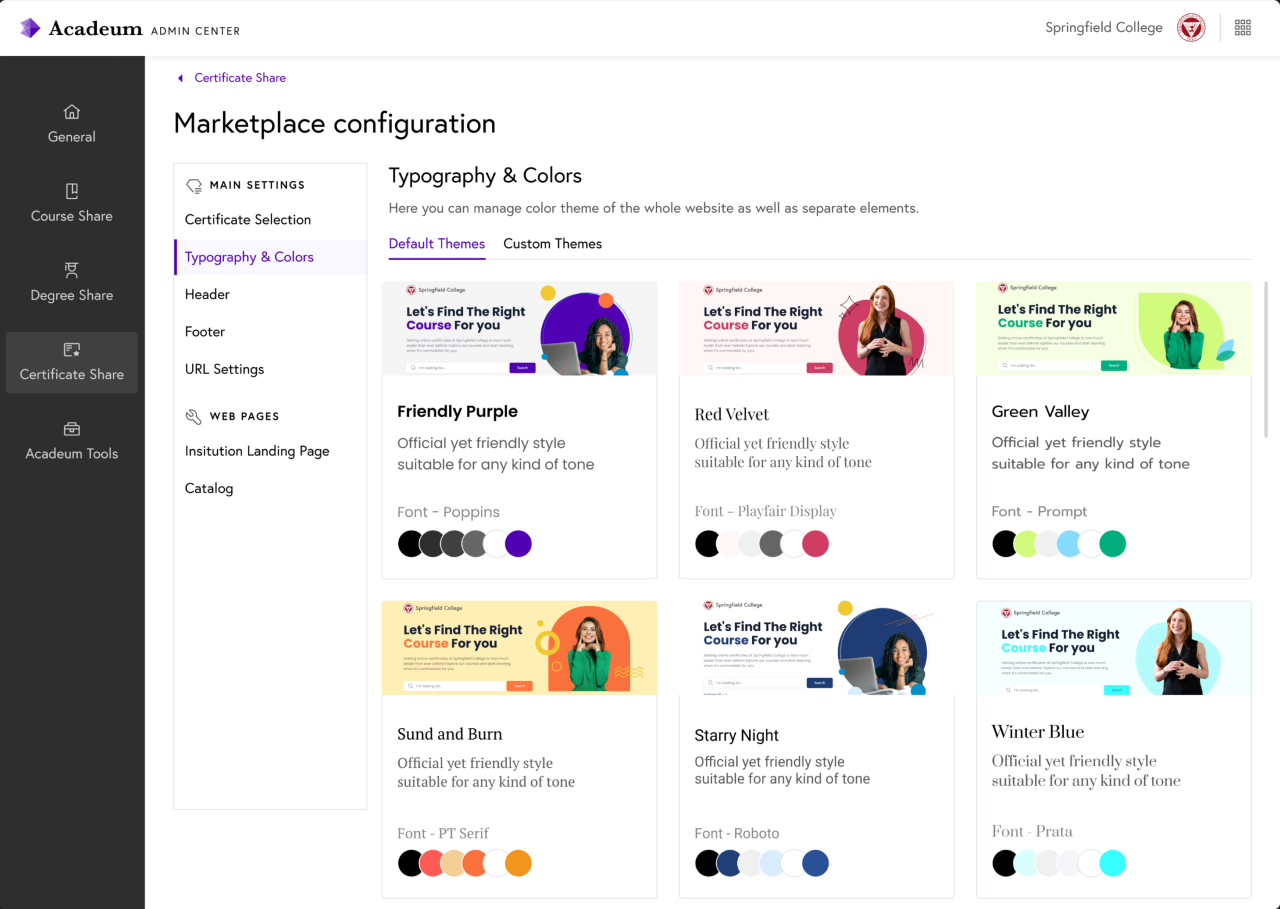Click the page's vertical scrollbar

coord(1266,360)
